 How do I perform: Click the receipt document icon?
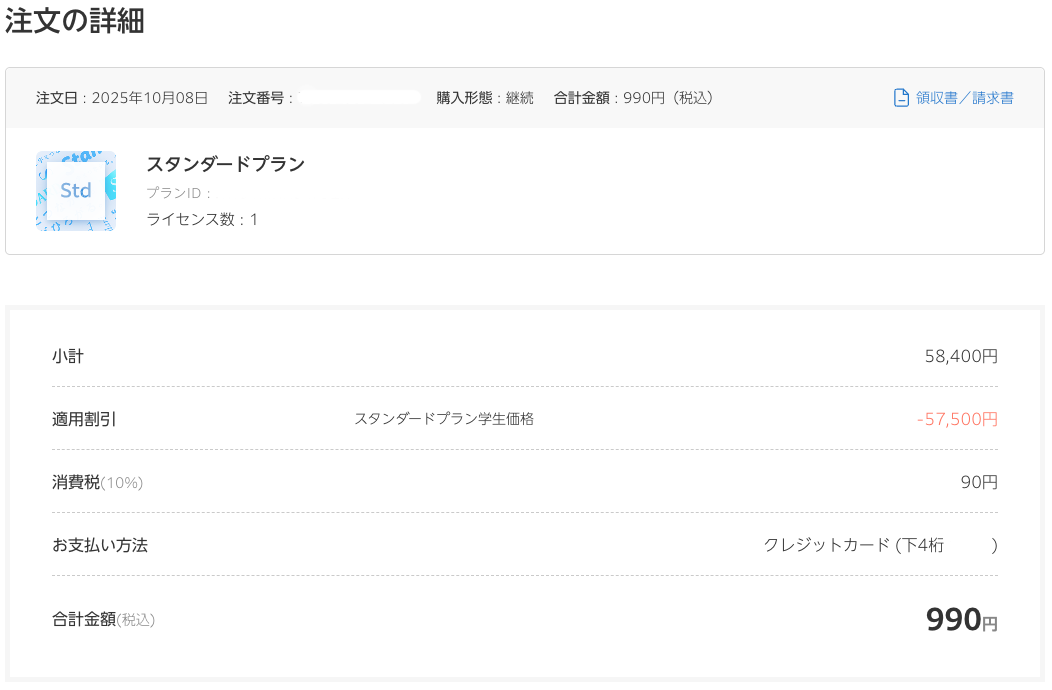pyautogui.click(x=901, y=98)
